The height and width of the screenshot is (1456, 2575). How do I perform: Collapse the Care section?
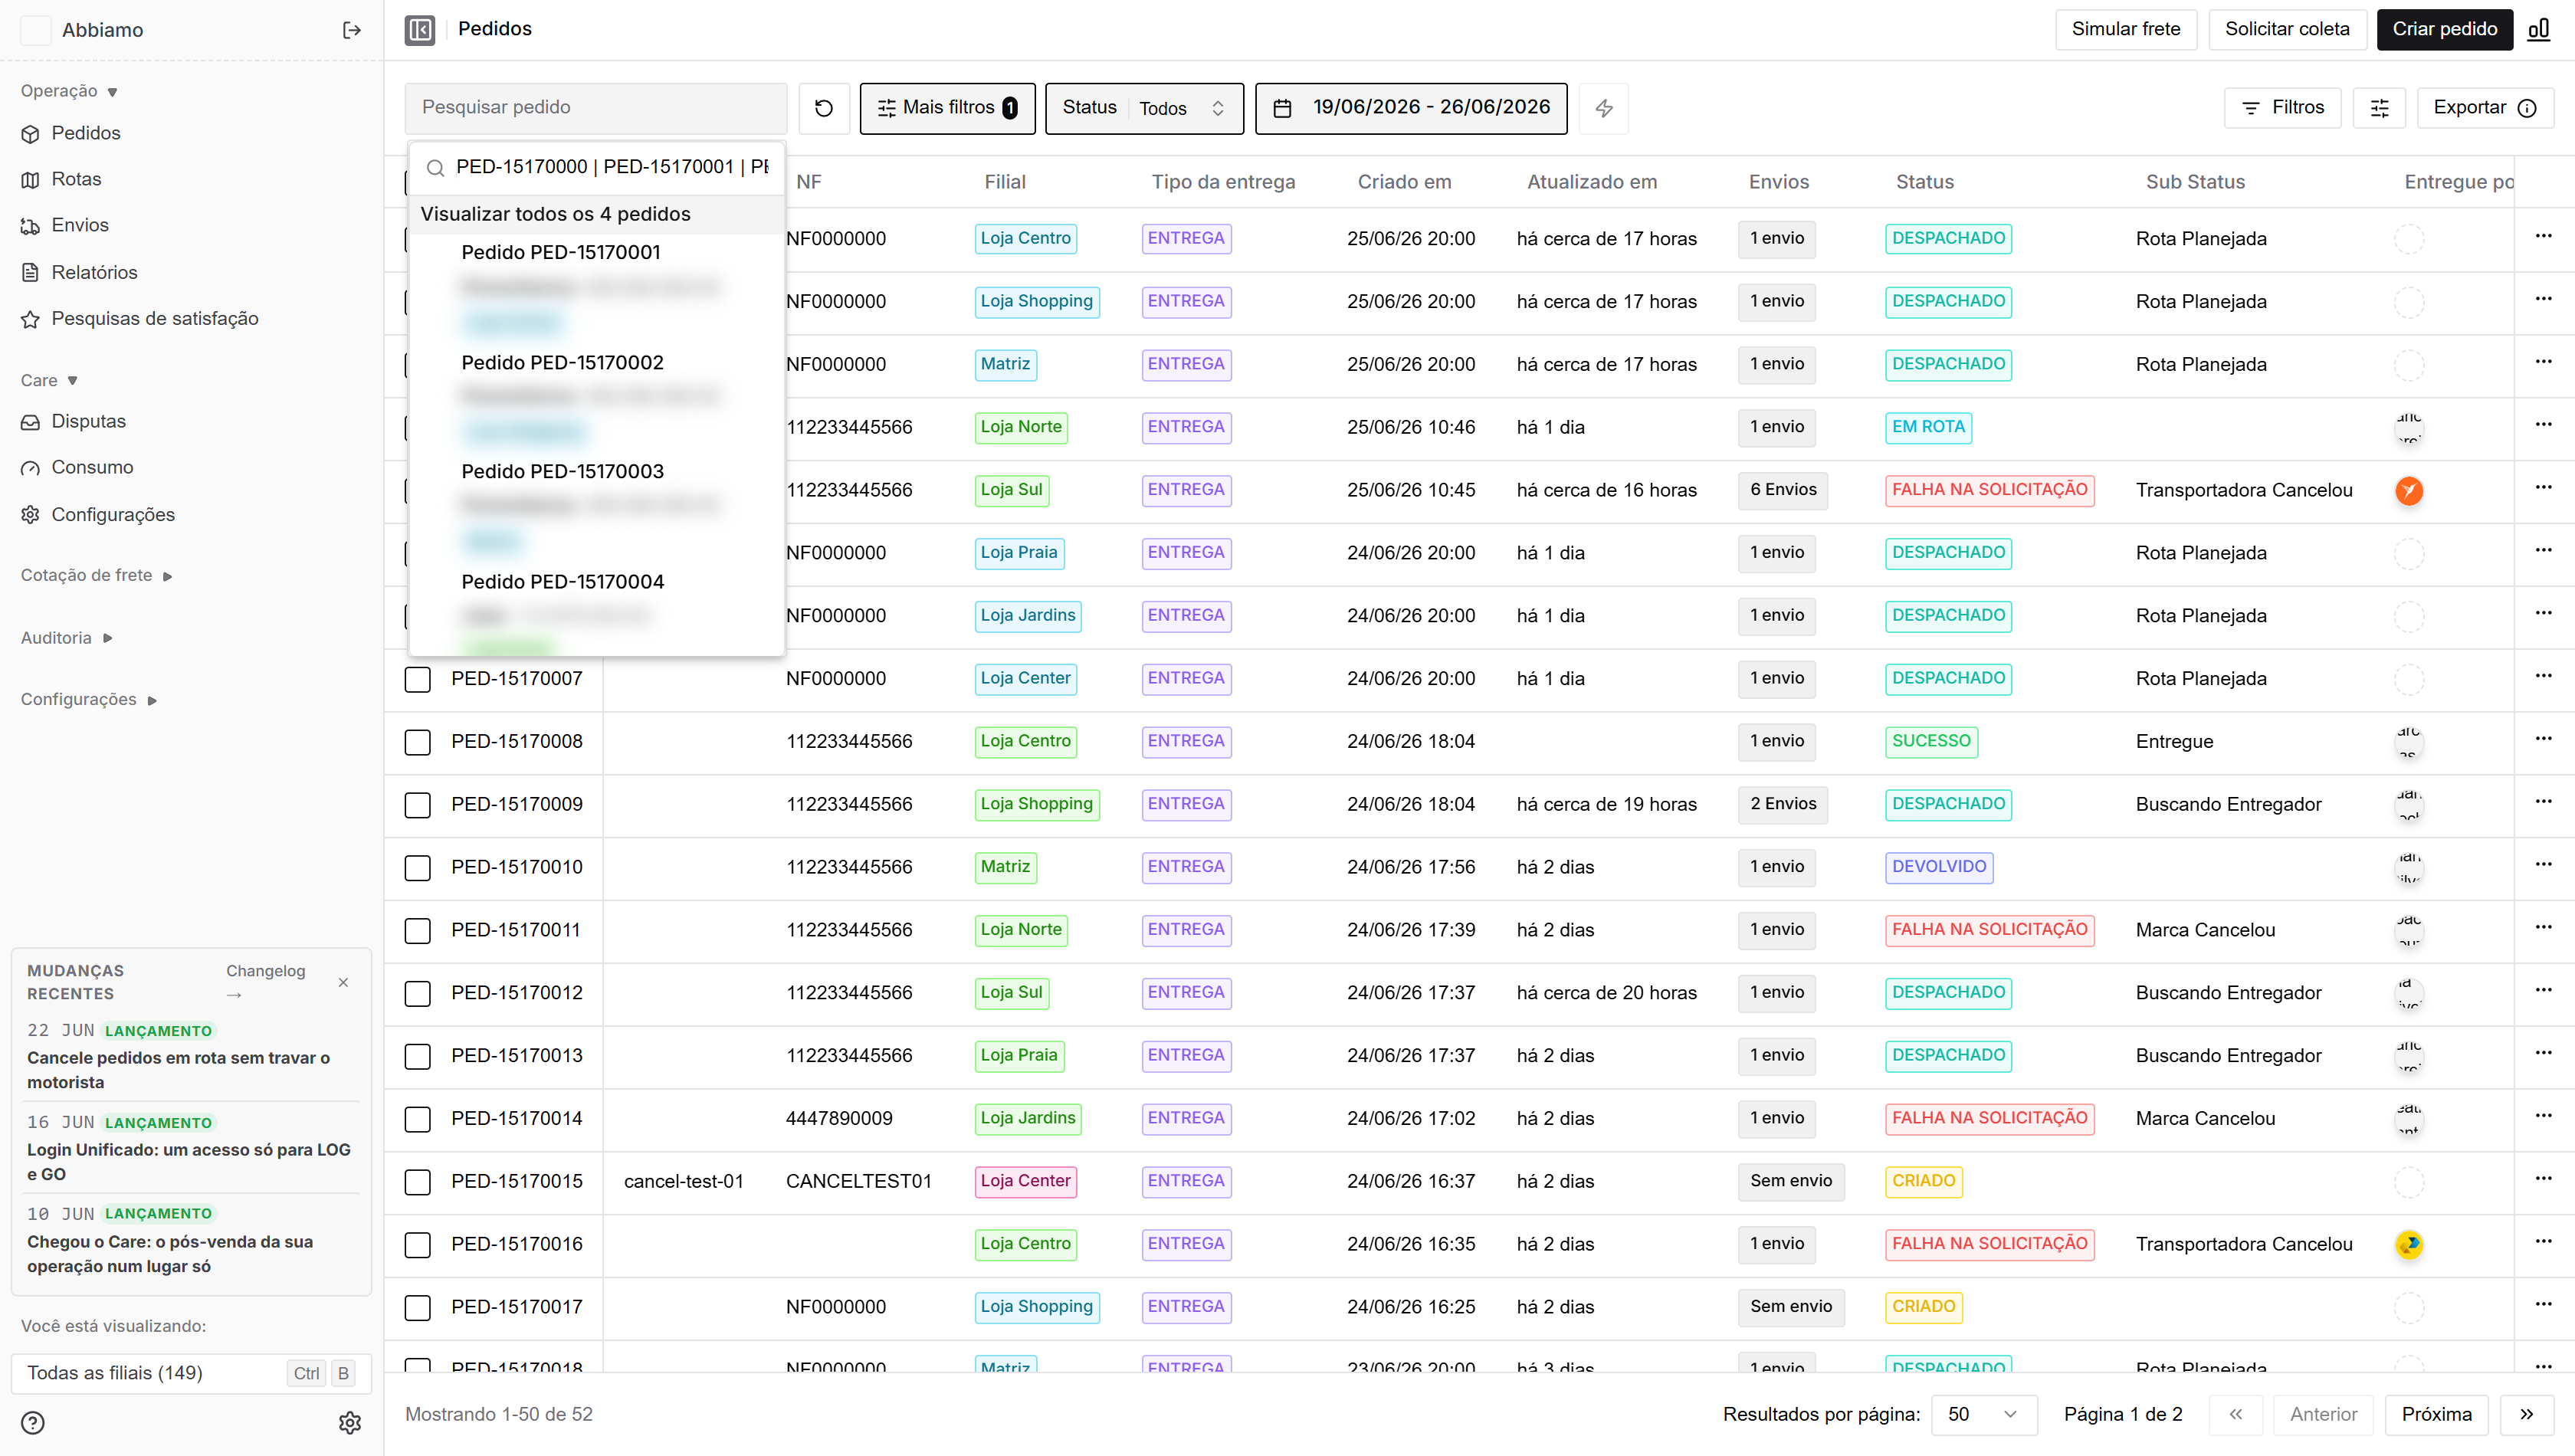point(49,380)
